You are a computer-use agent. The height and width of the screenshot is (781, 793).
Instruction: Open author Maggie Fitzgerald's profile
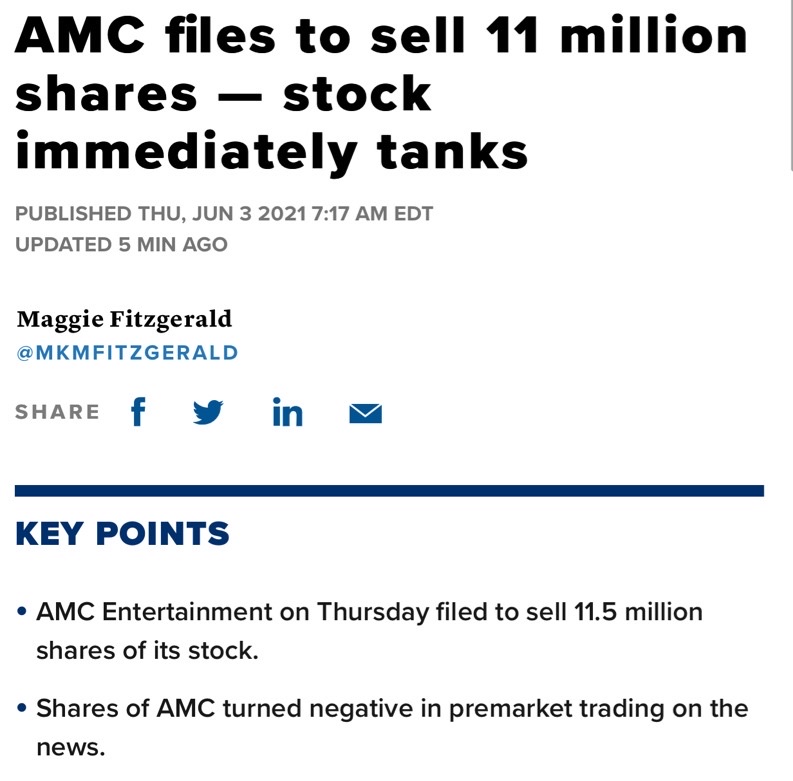pos(124,319)
